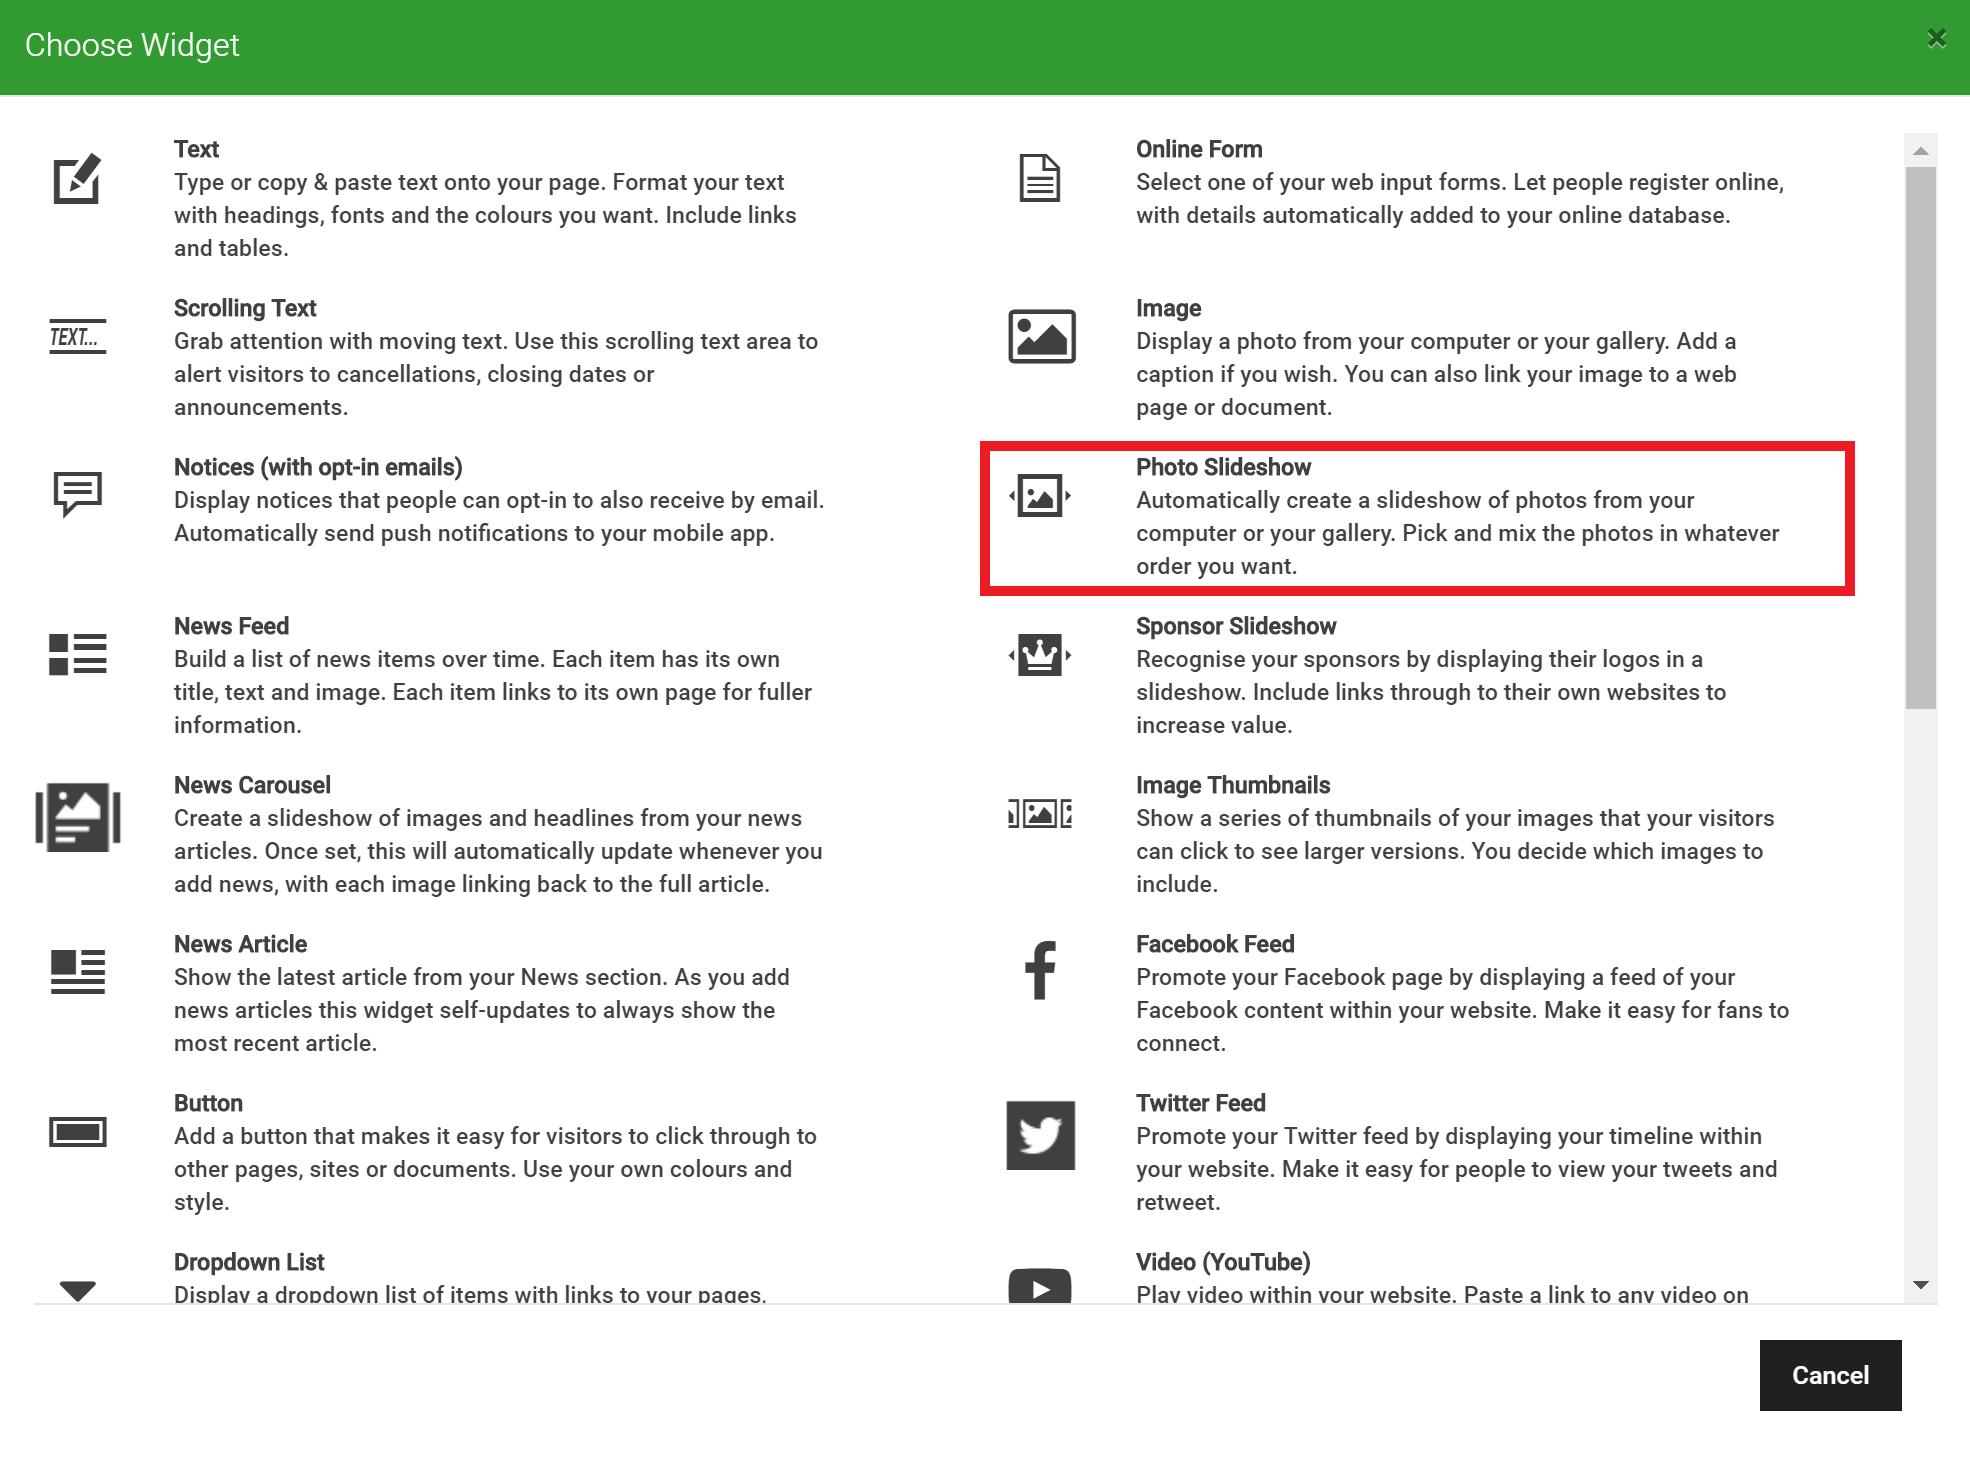Viewport: 1970px width, 1472px height.
Task: Choose Notices (with opt-in emails) title
Action: pyautogui.click(x=318, y=467)
